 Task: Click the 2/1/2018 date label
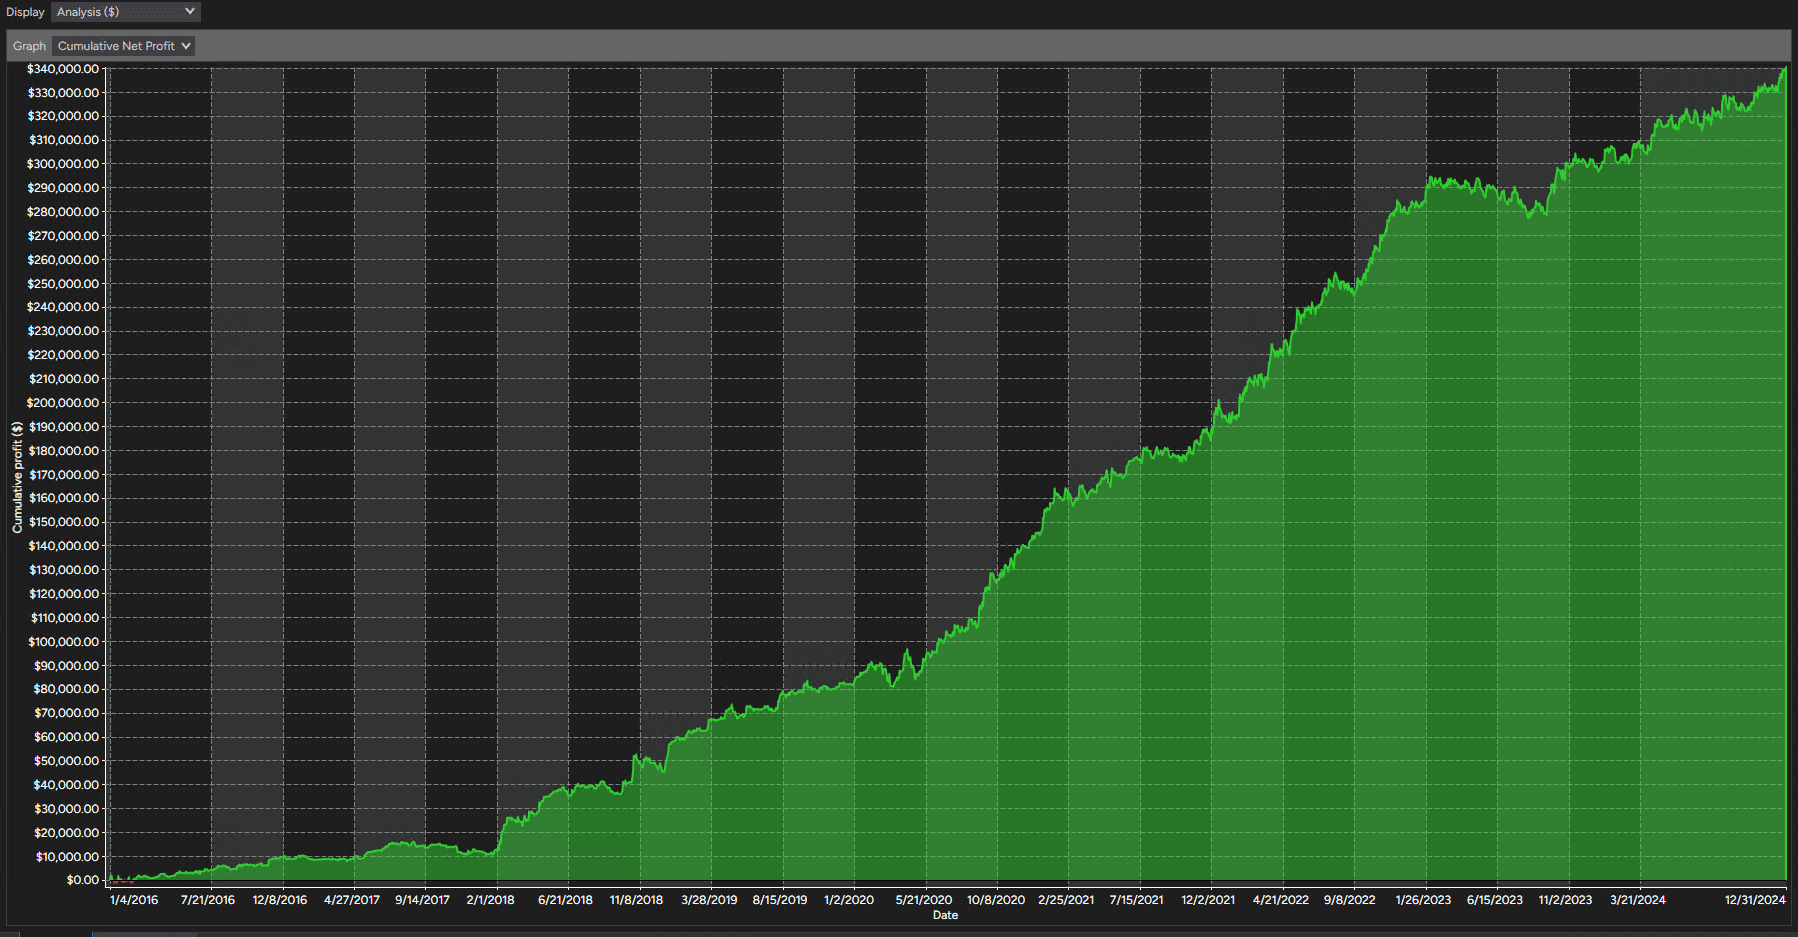[x=491, y=900]
